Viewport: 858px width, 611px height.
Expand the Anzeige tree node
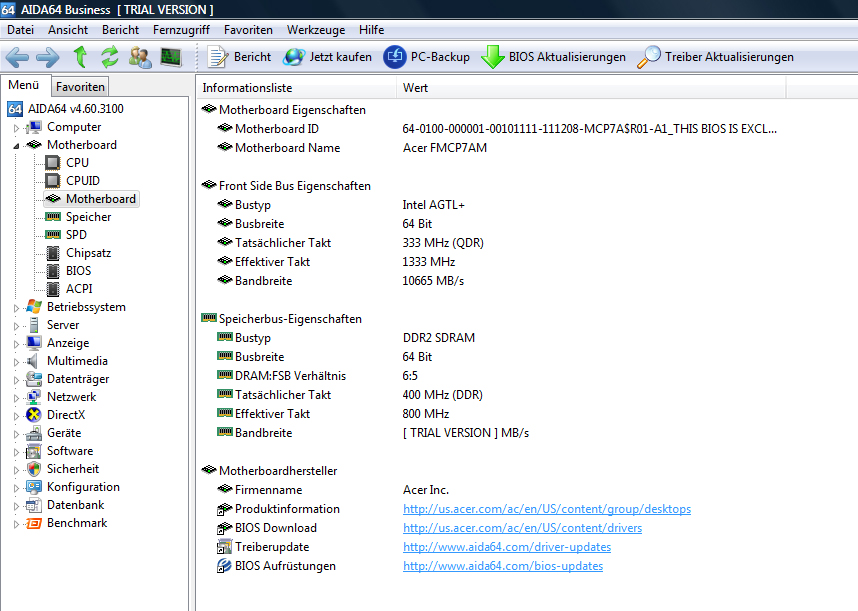16,344
